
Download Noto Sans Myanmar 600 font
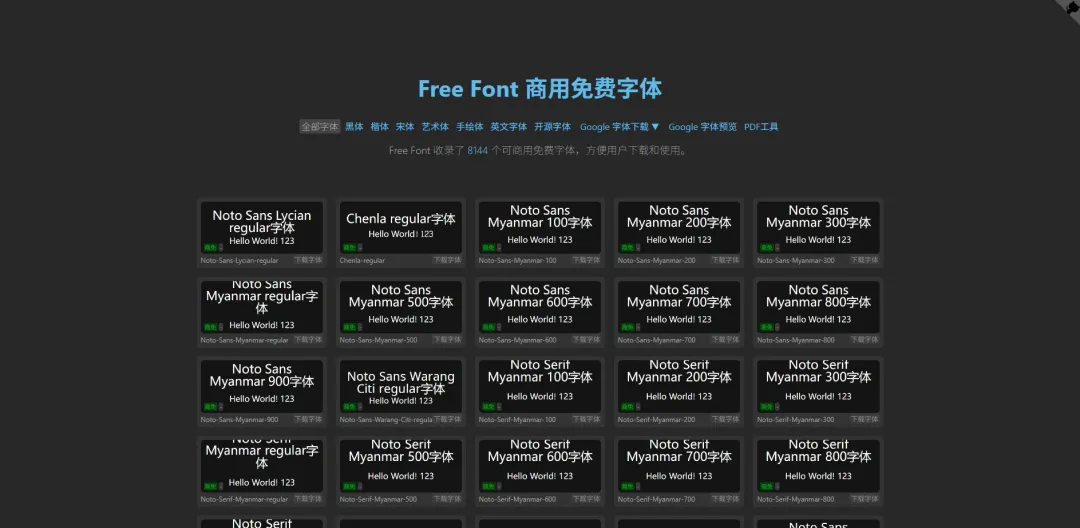click(586, 339)
